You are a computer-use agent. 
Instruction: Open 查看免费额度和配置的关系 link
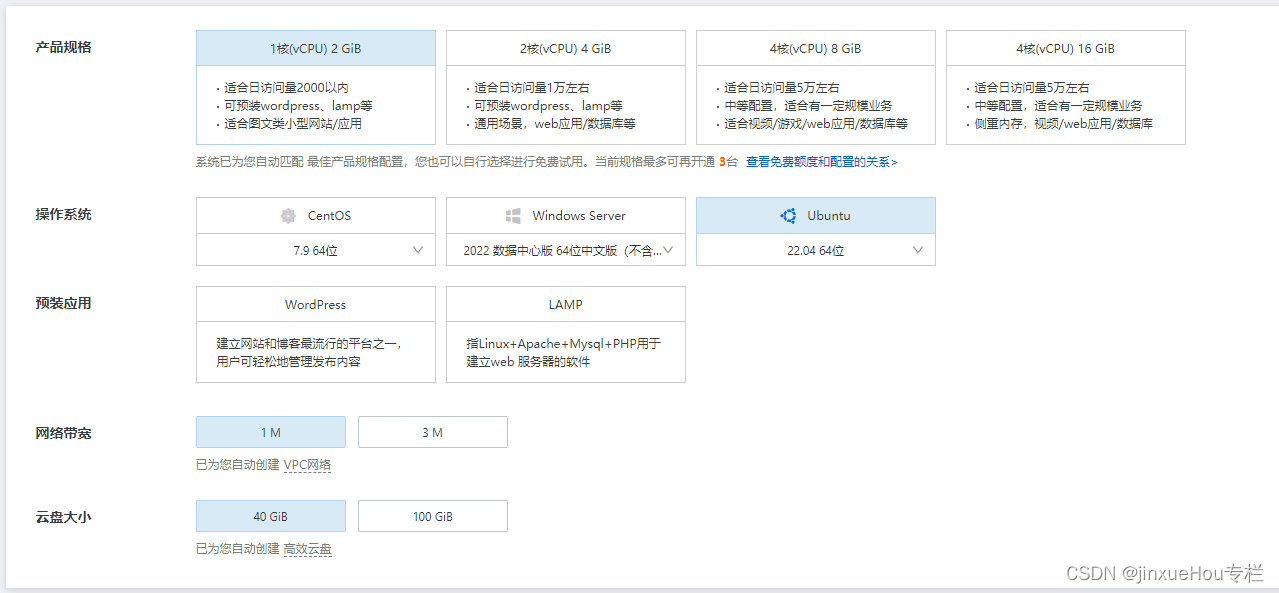(x=822, y=162)
